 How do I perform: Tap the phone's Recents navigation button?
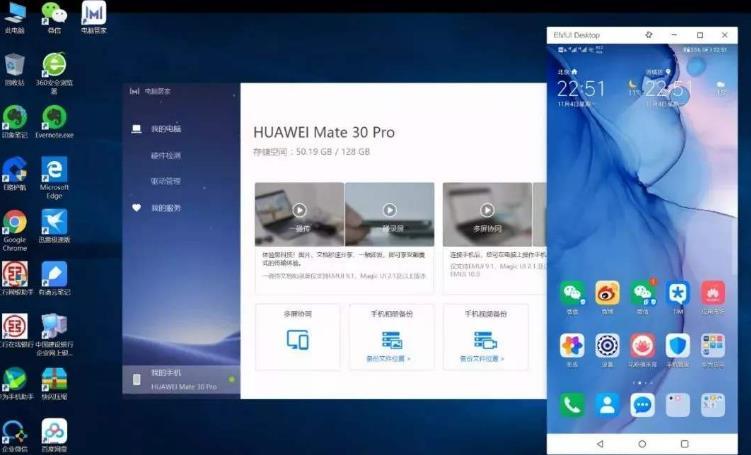coord(684,444)
